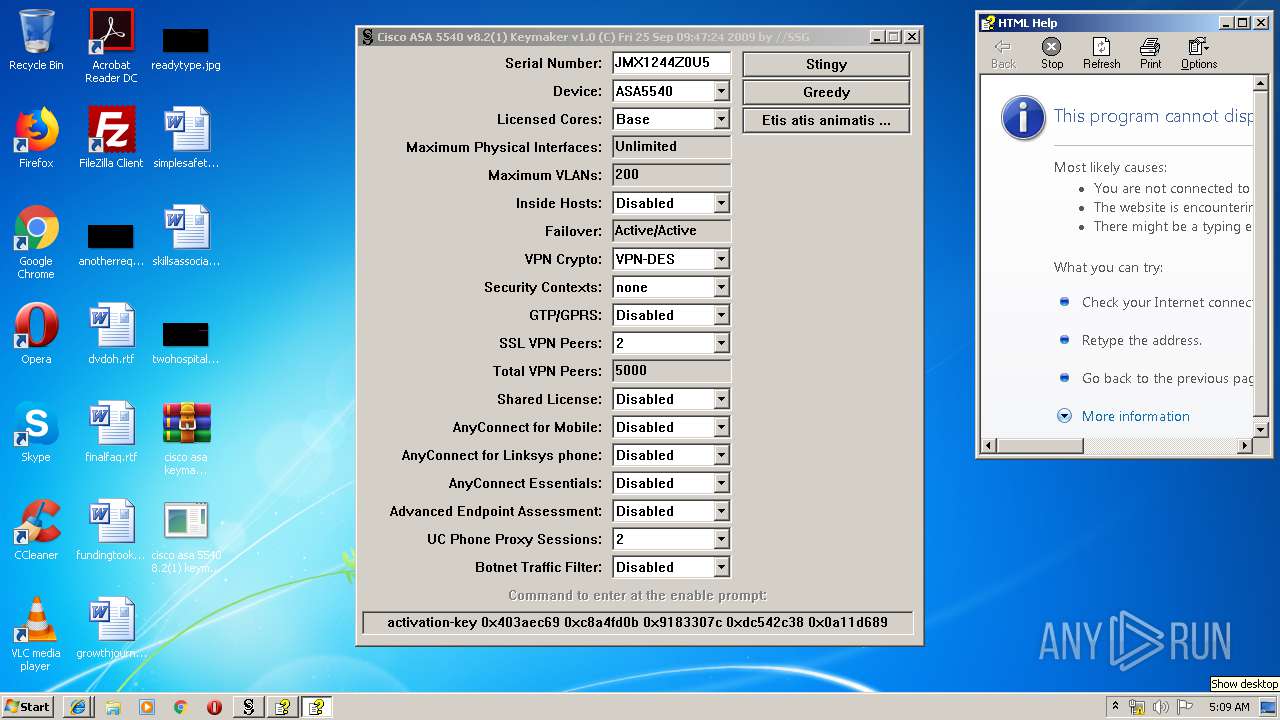Open Skype desktop shortcut
This screenshot has width=1280, height=720.
point(36,432)
